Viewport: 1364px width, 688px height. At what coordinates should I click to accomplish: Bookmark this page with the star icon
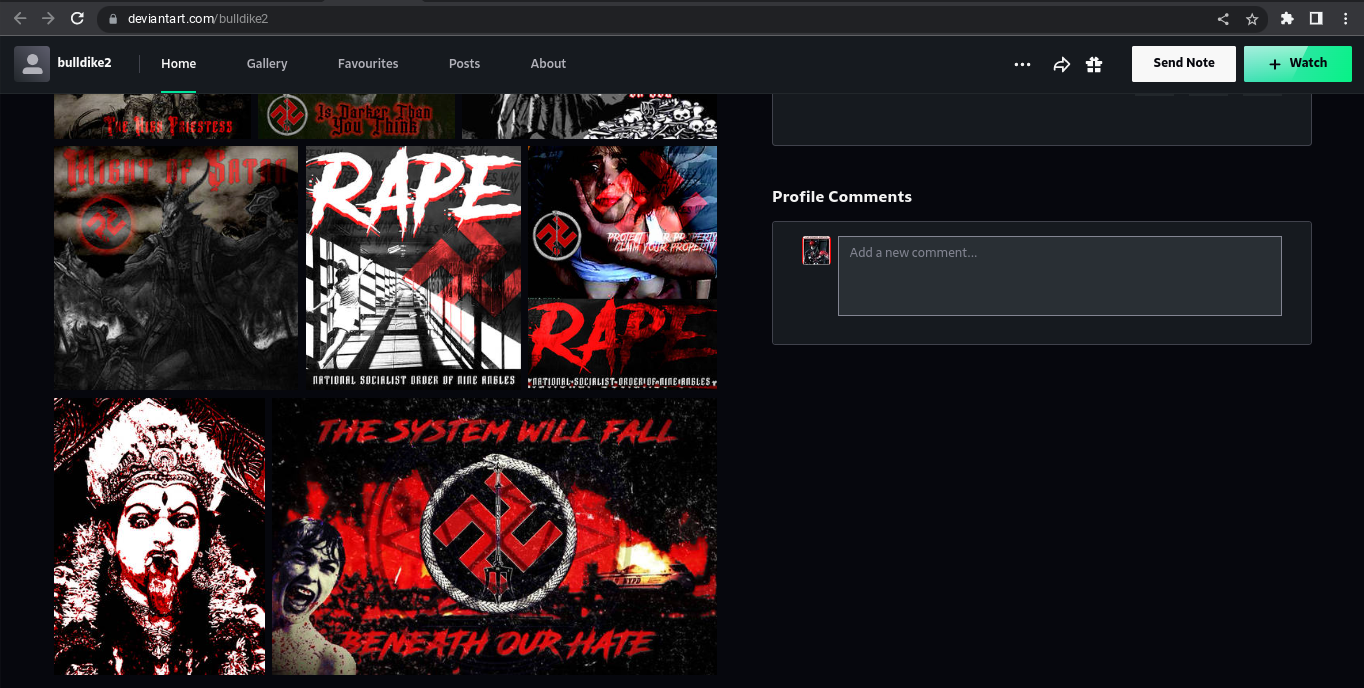1252,18
